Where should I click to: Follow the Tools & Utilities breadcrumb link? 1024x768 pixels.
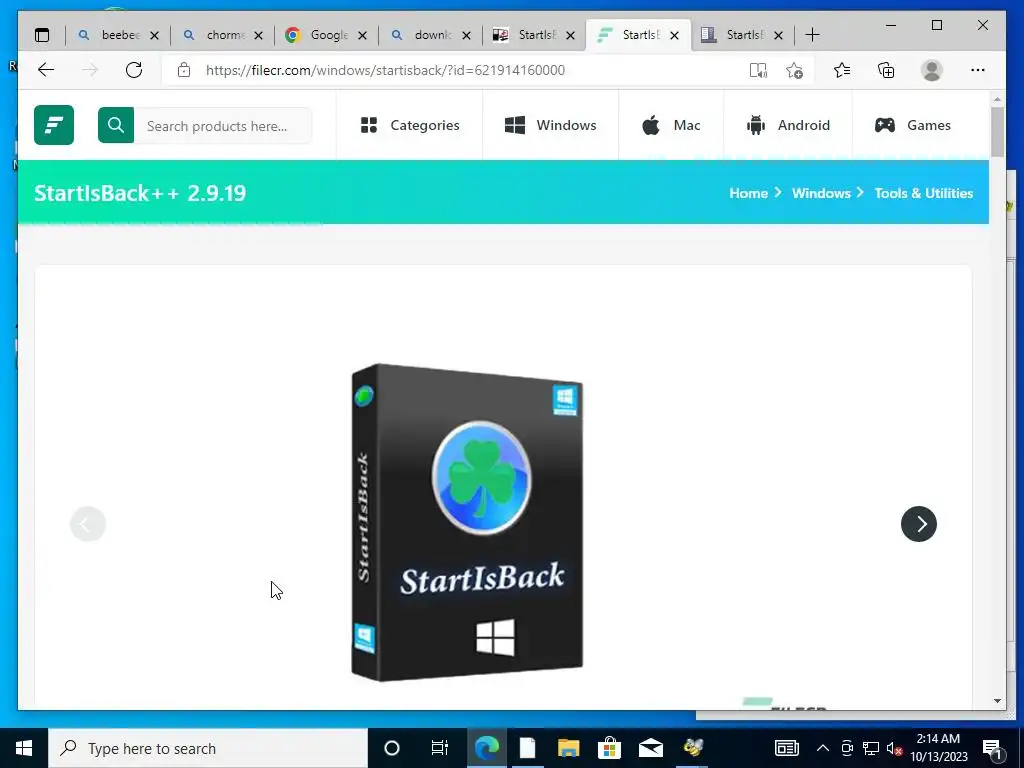pyautogui.click(x=923, y=193)
